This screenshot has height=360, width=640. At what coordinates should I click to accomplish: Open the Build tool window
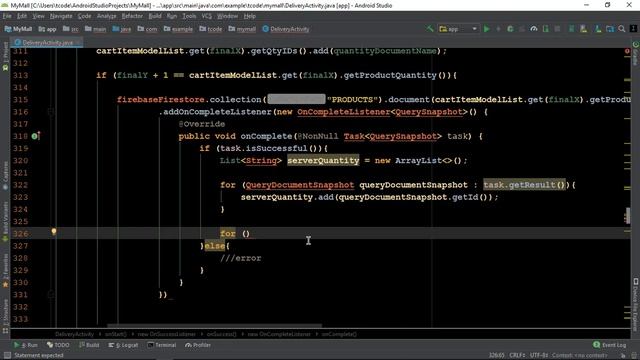(x=89, y=345)
